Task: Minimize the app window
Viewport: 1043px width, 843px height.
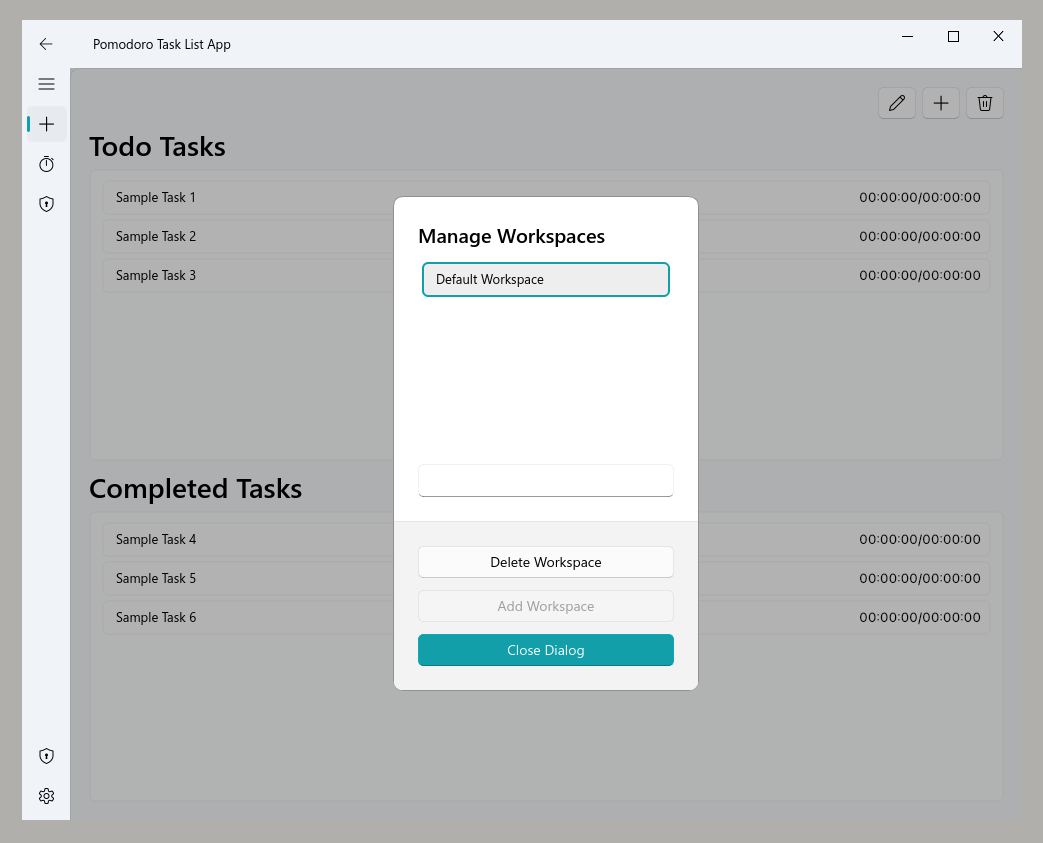Action: point(907,37)
